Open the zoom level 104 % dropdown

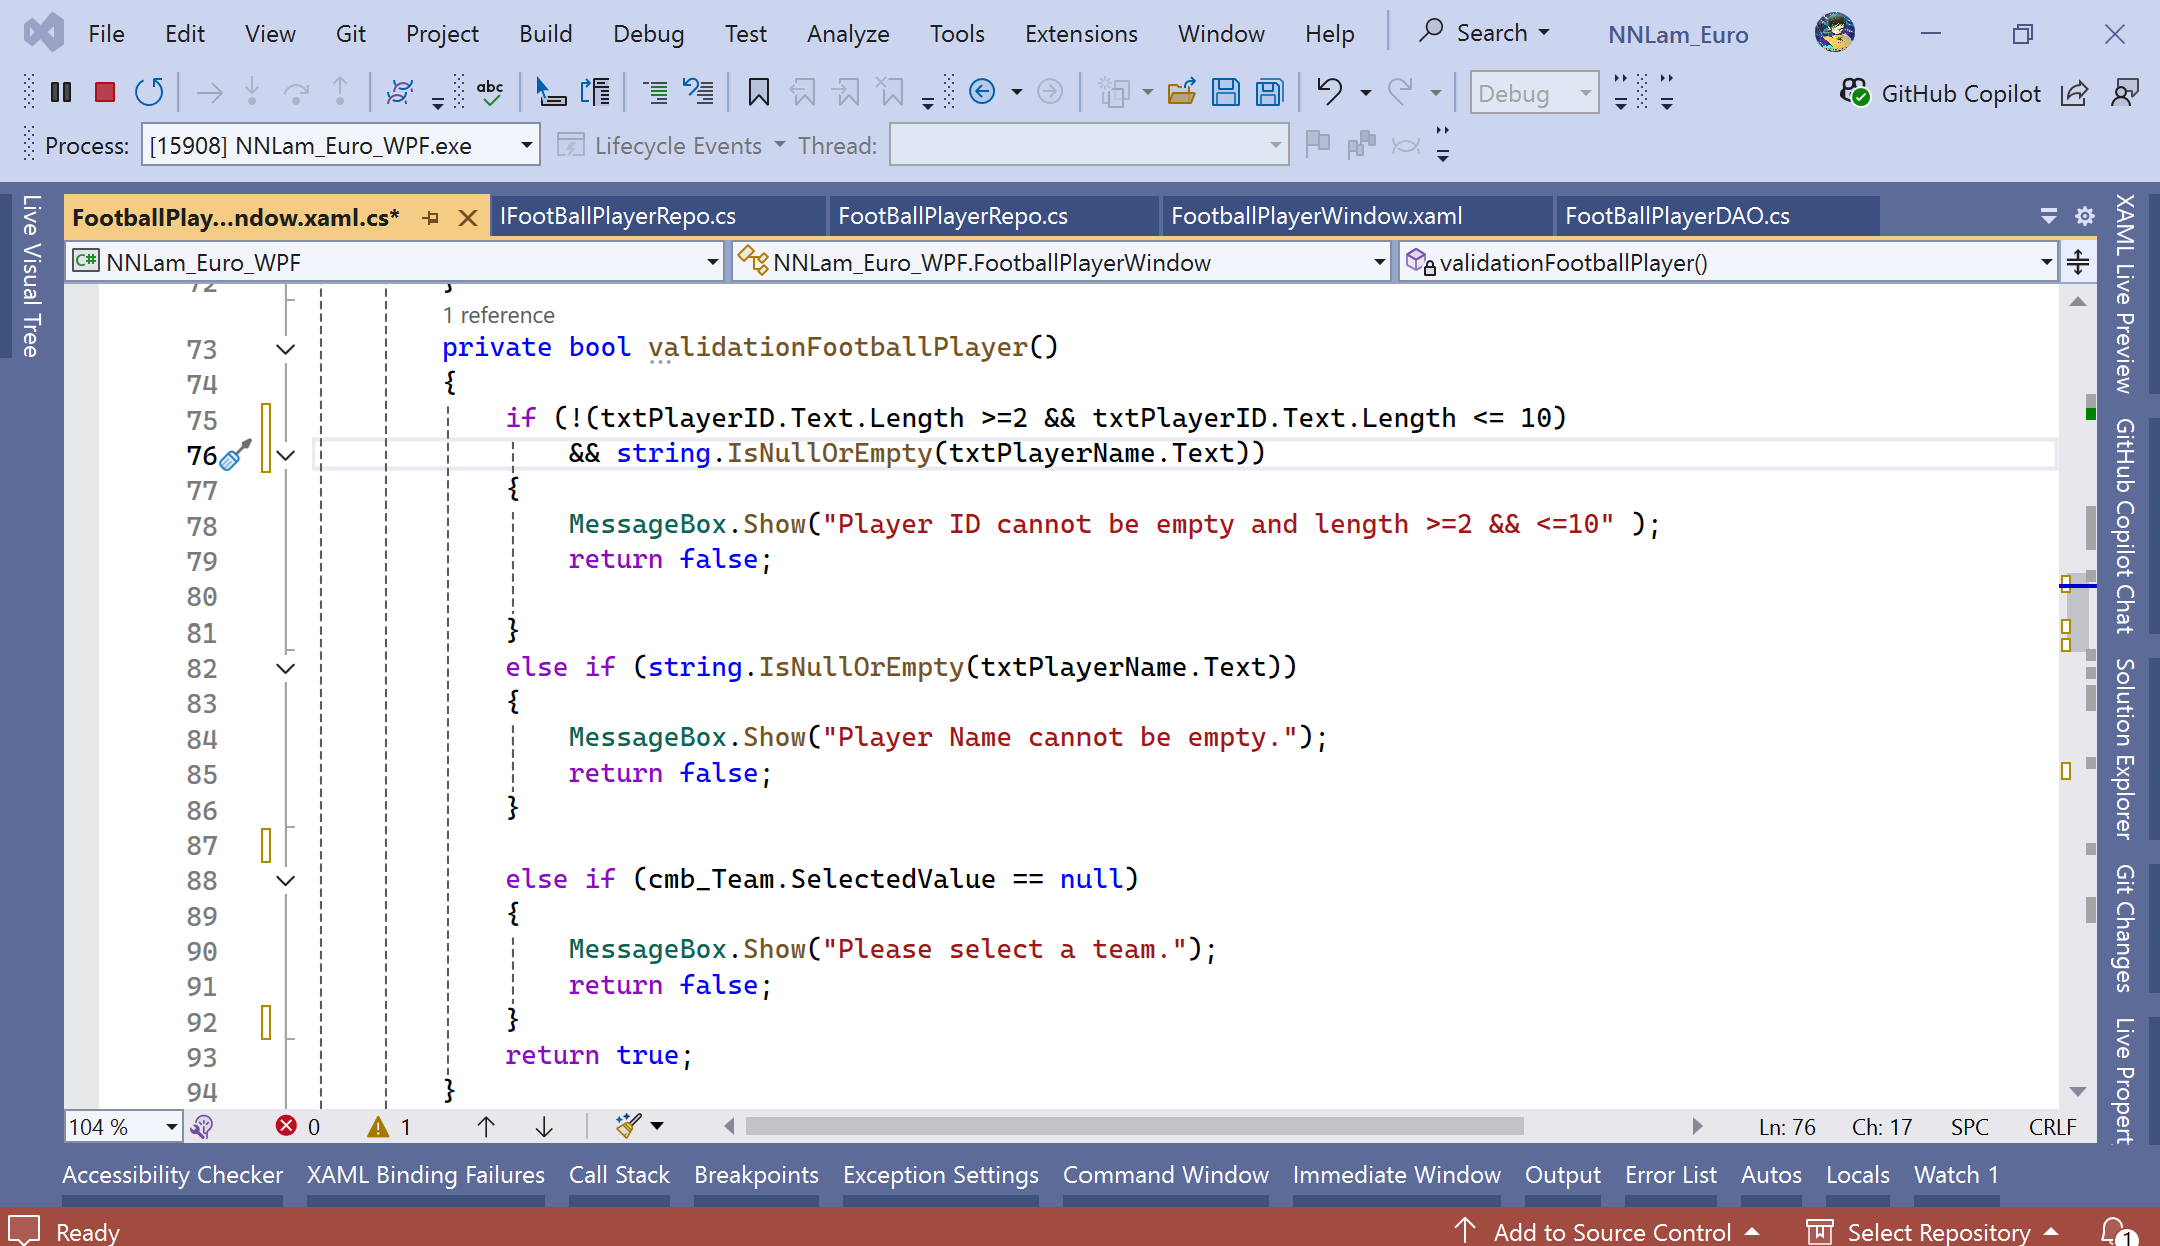tap(123, 1127)
